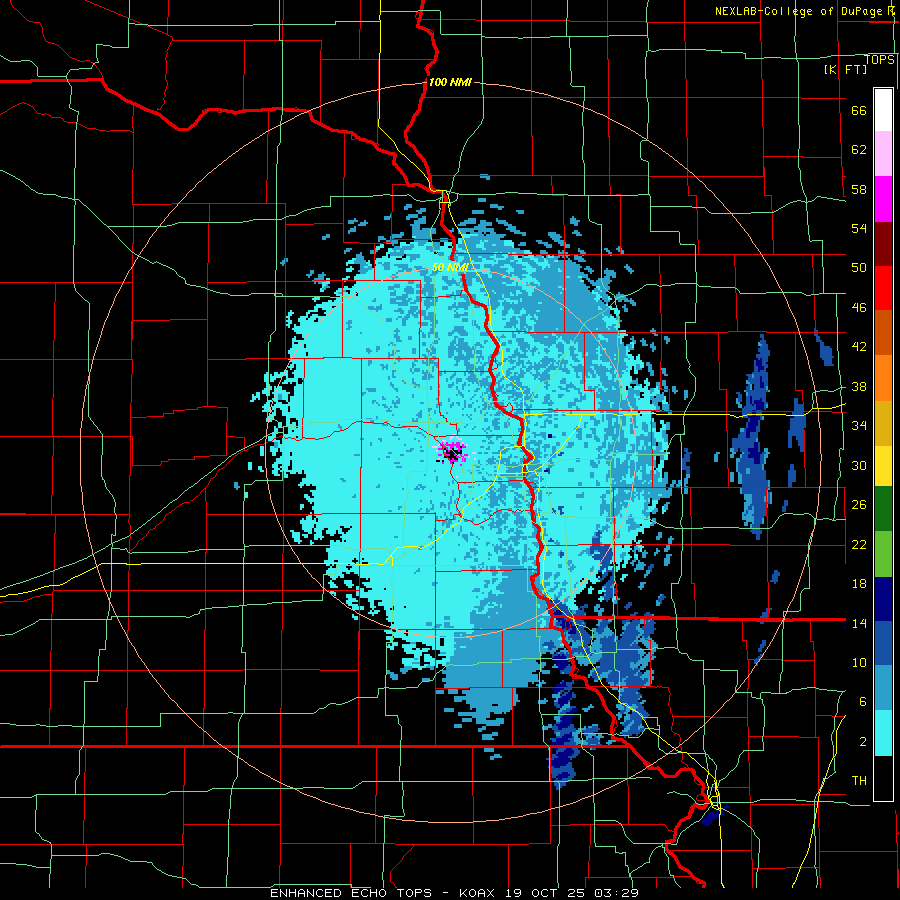This screenshot has height=900, width=900.
Task: Click the magenta 58 kft legend swatch
Action: (x=883, y=199)
